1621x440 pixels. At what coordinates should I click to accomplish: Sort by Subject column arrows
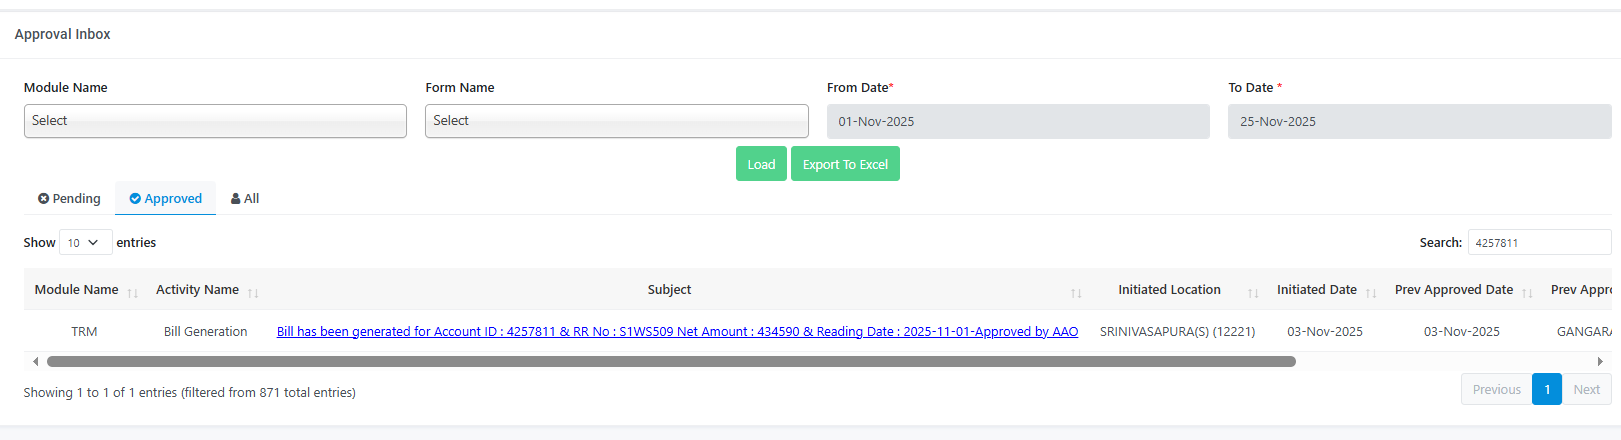(1076, 293)
